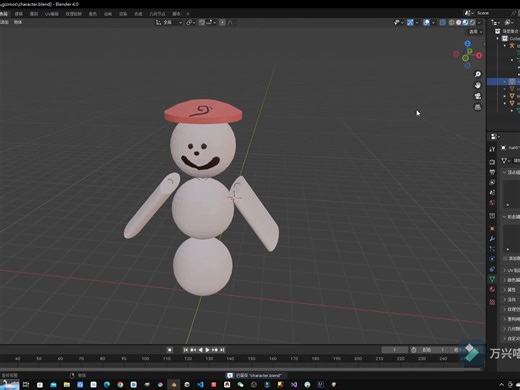
Task: Snap view to the blue Z axis
Action: (468, 44)
